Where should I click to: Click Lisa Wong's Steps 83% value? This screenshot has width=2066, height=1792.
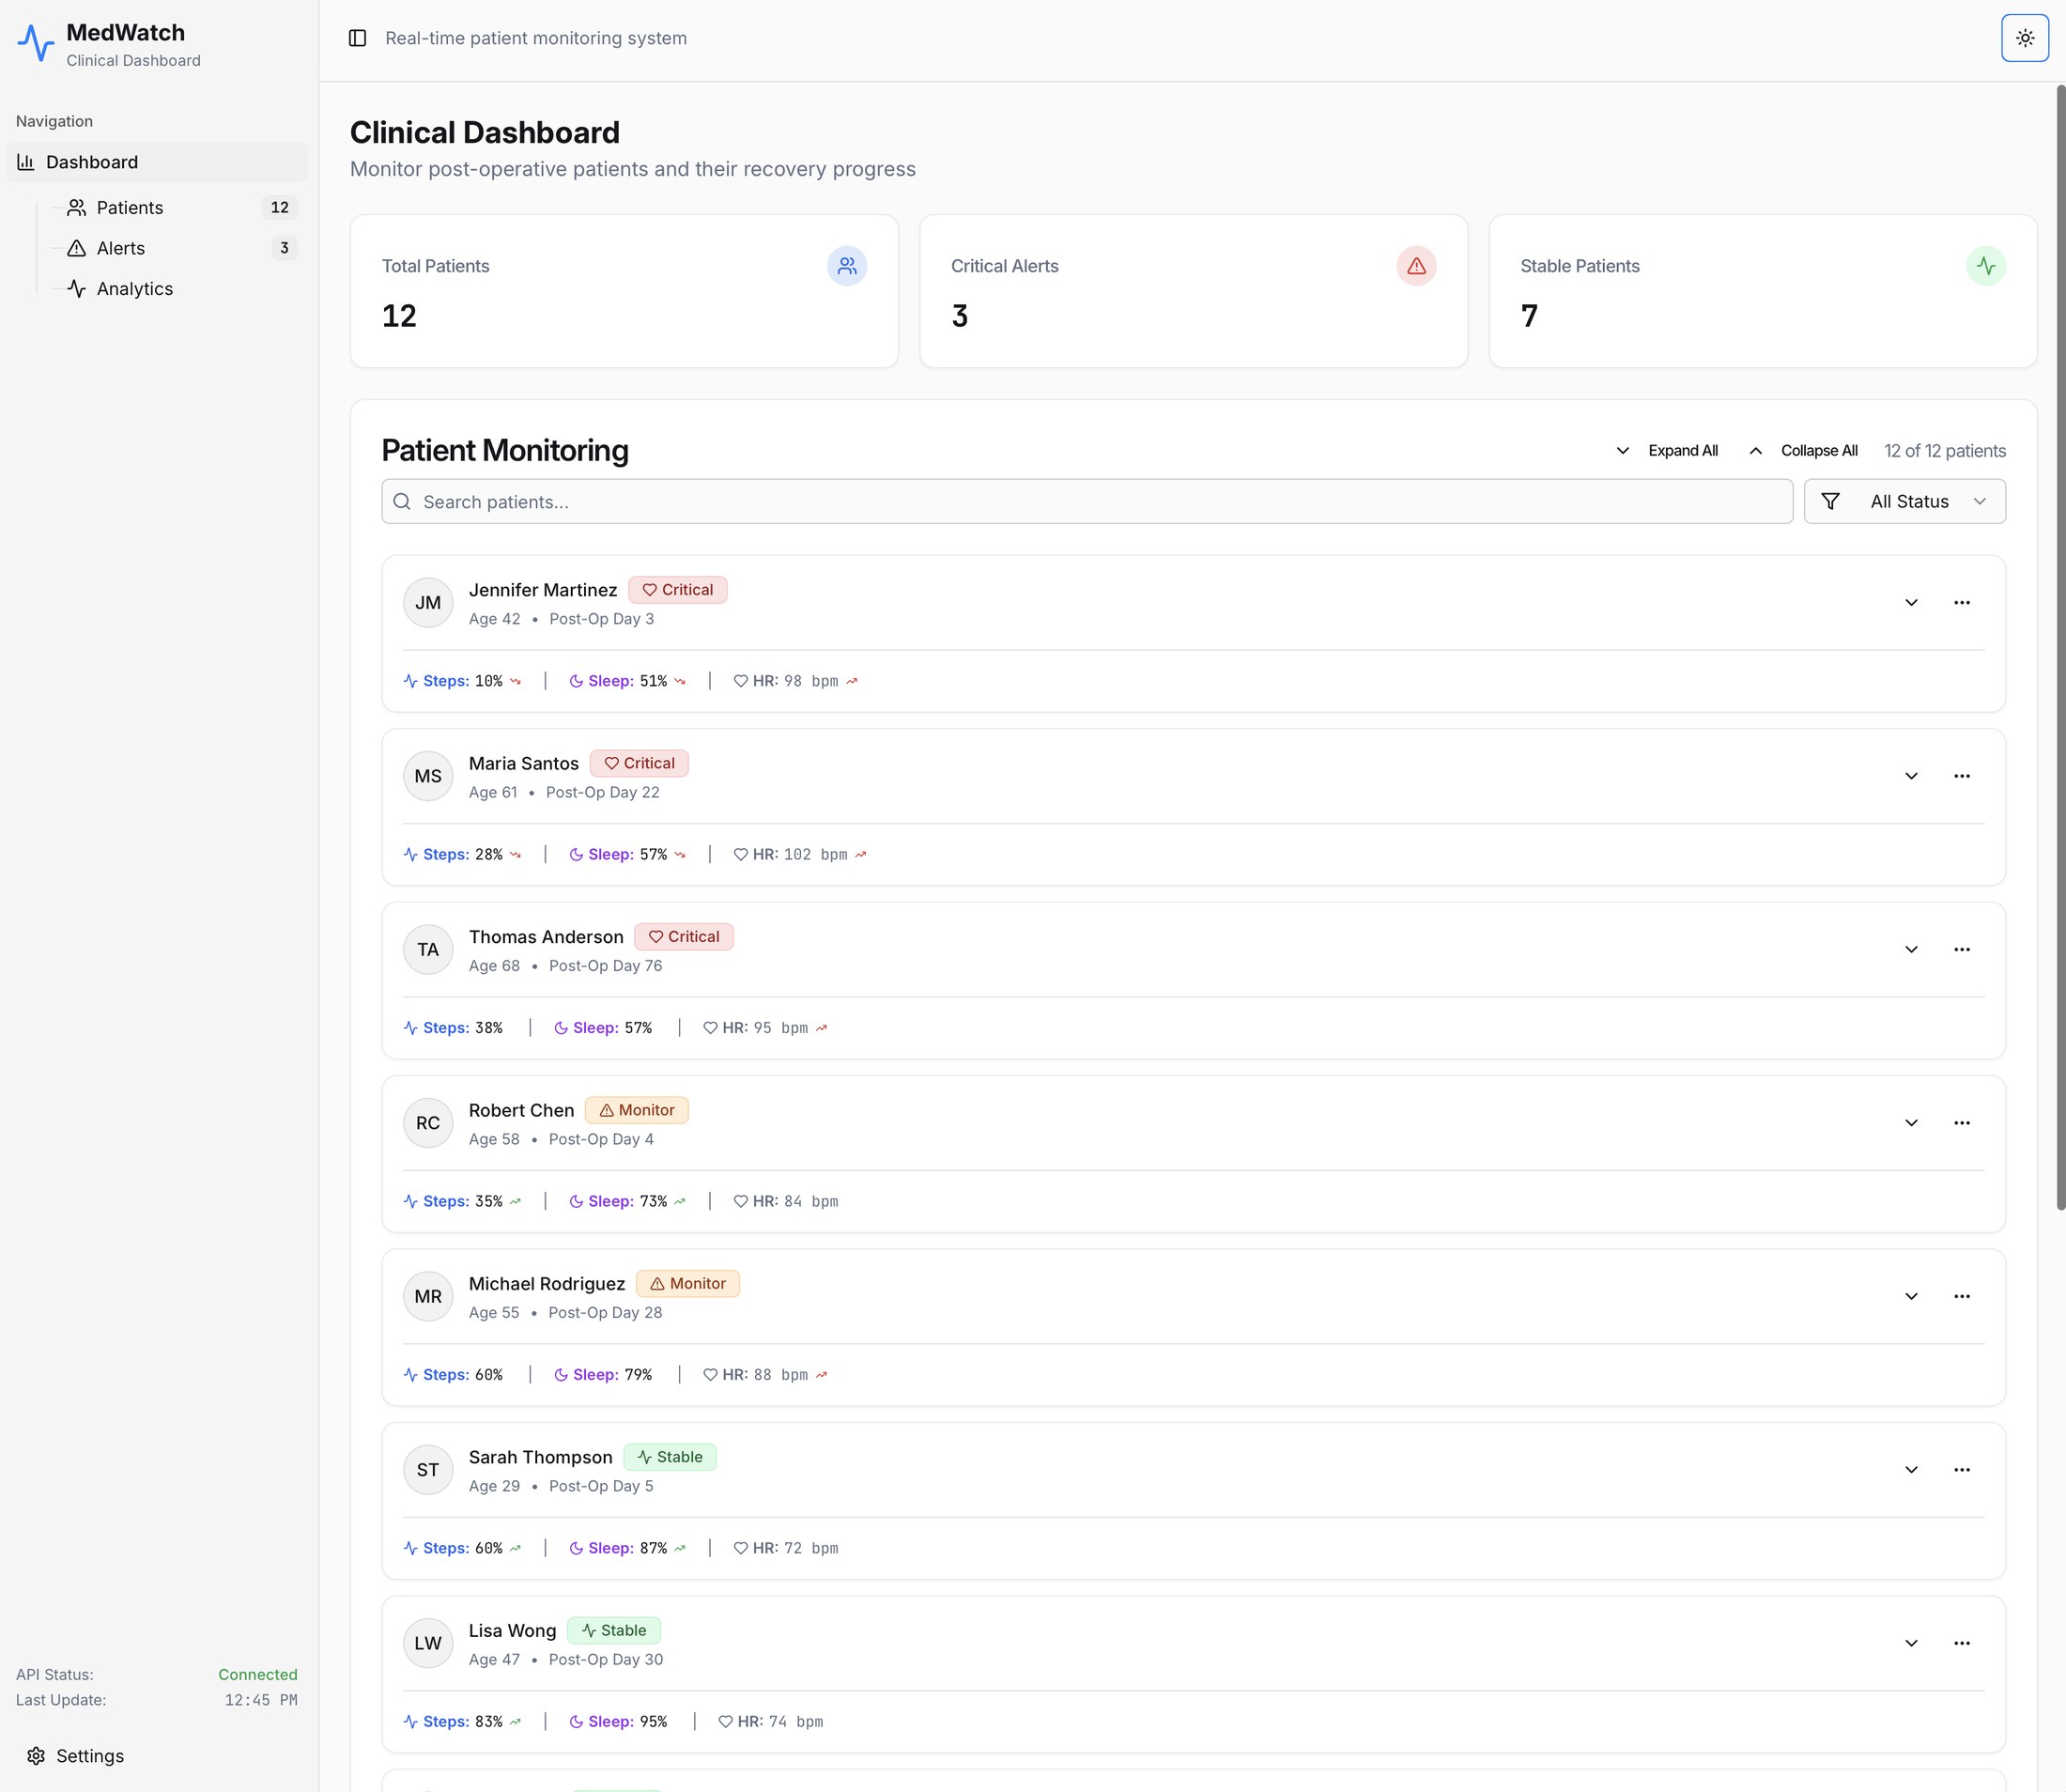489,1722
